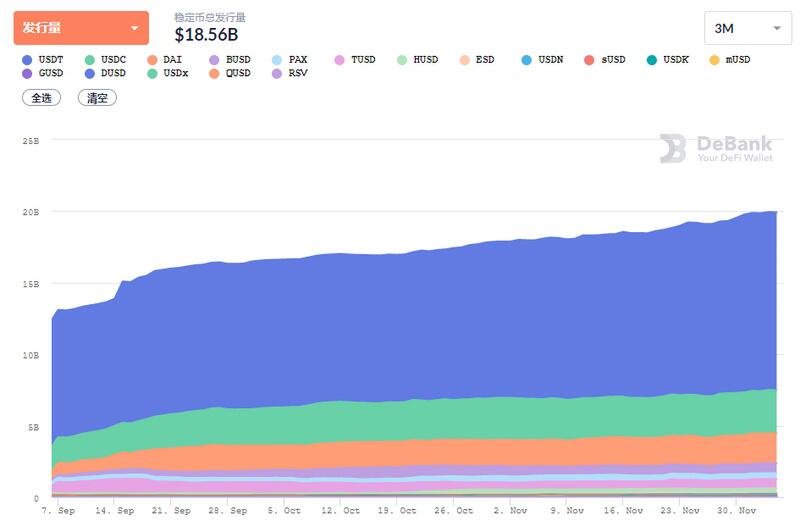Viewport: 800px width, 532px height.
Task: Toggle the USDT legend series
Action: click(x=43, y=60)
